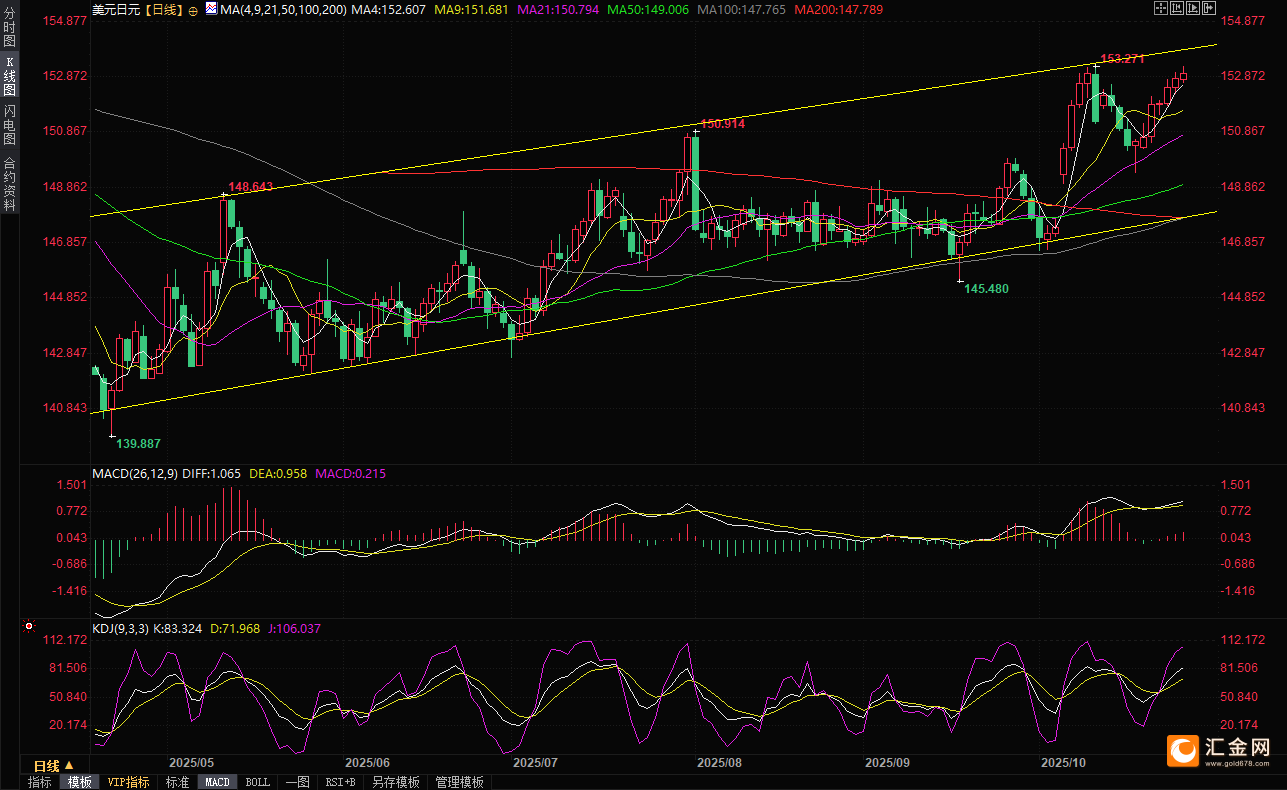Click the rightmost toolbar icon with right arrow
This screenshot has width=1287, height=790.
click(1207, 8)
